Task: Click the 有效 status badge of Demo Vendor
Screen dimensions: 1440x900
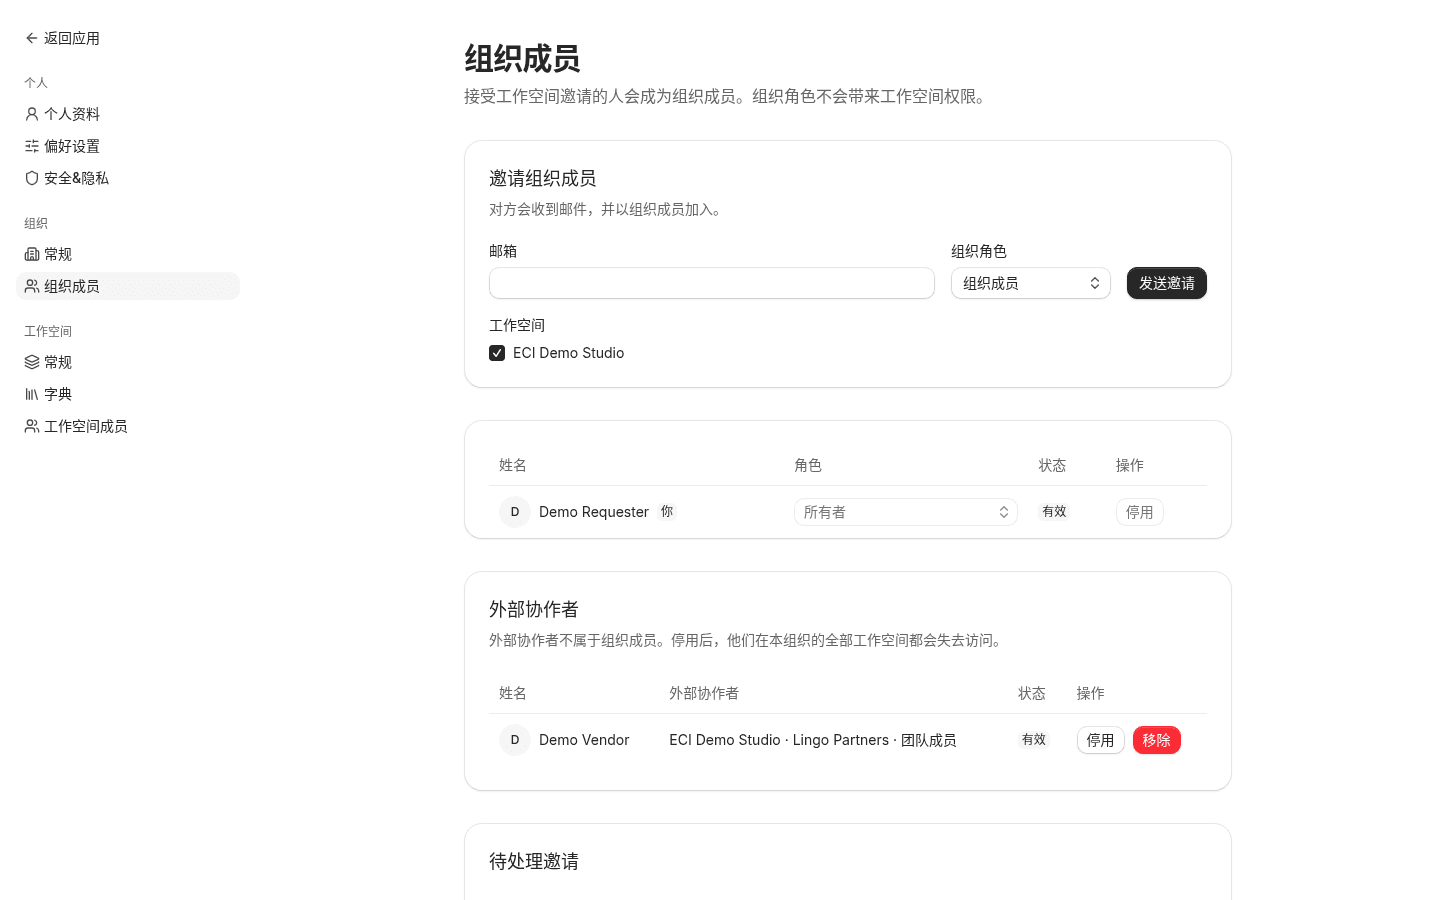Action: [1034, 739]
